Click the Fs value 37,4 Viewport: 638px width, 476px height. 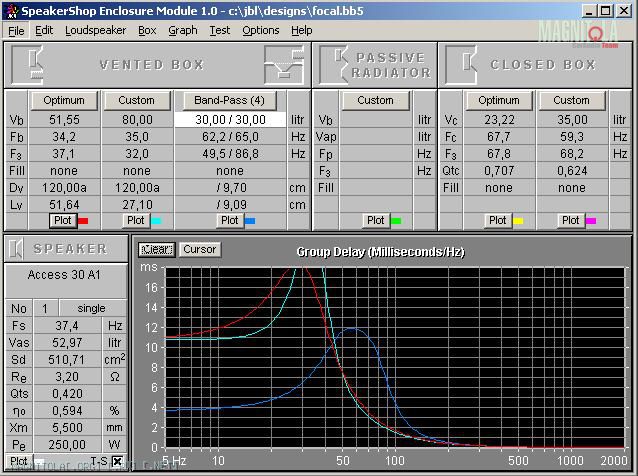click(67, 325)
